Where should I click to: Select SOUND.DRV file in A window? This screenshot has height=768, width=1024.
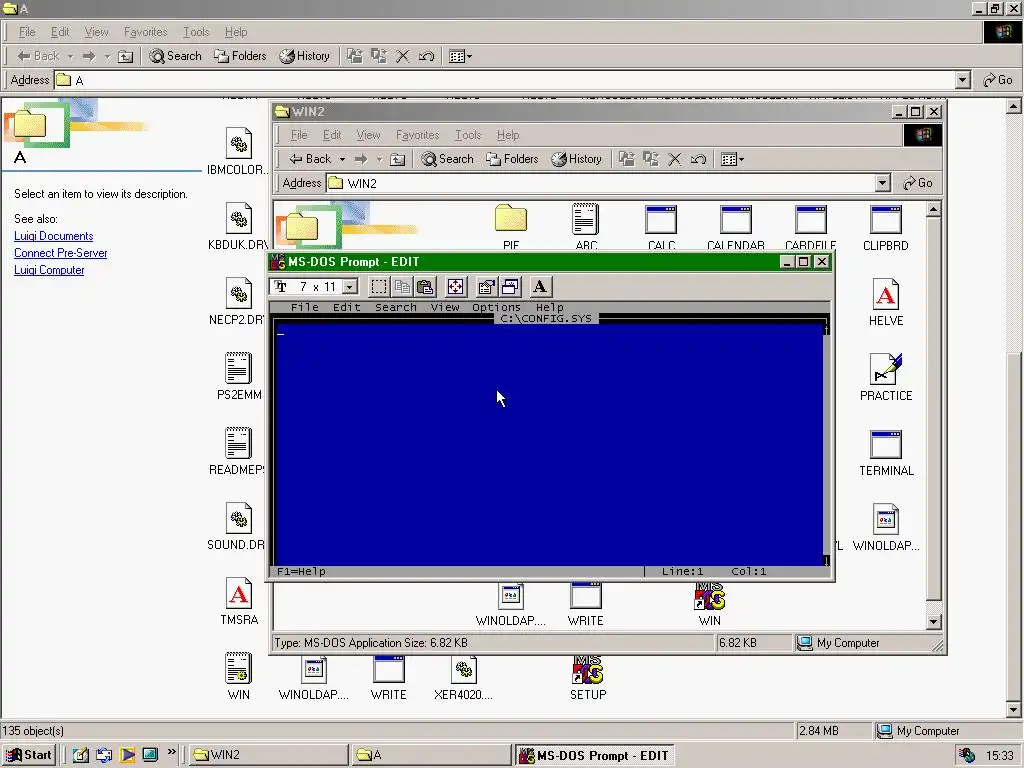[x=236, y=526]
